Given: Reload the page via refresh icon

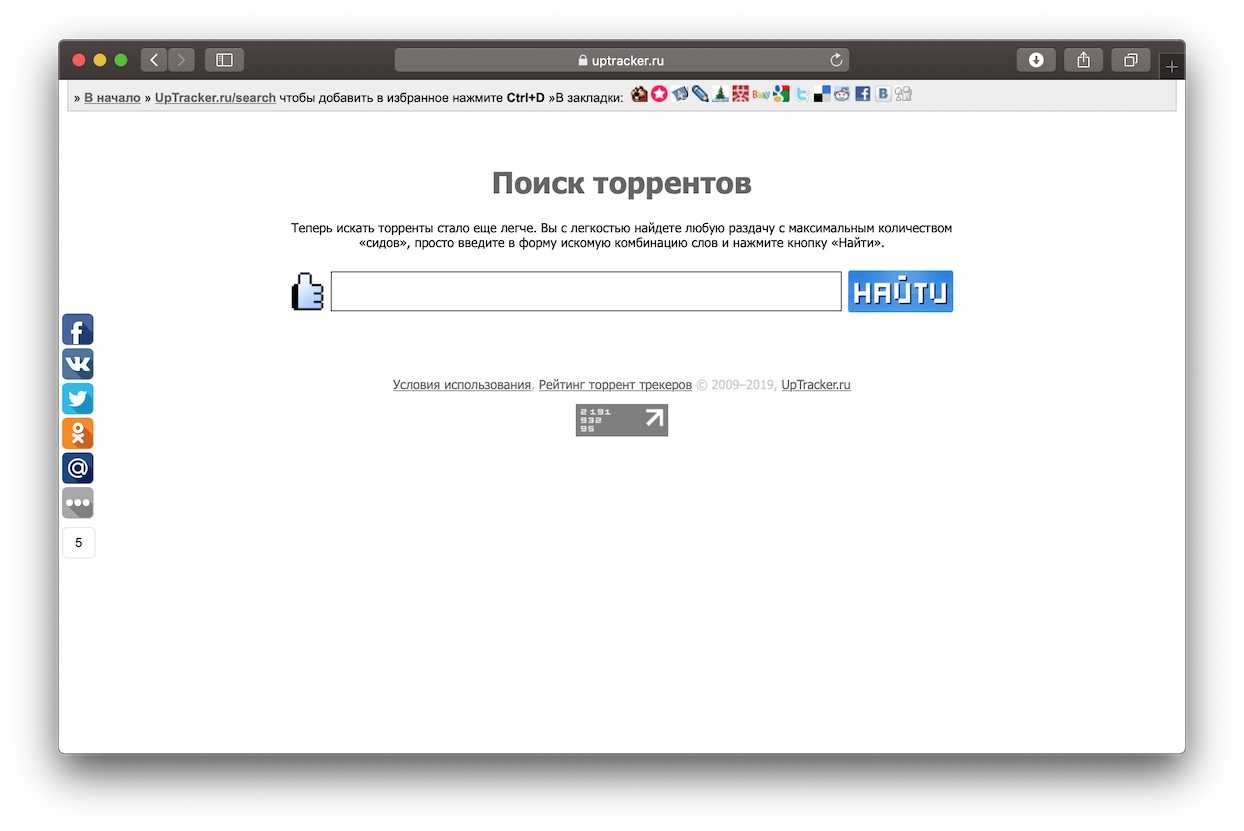Looking at the screenshot, I should 837,60.
